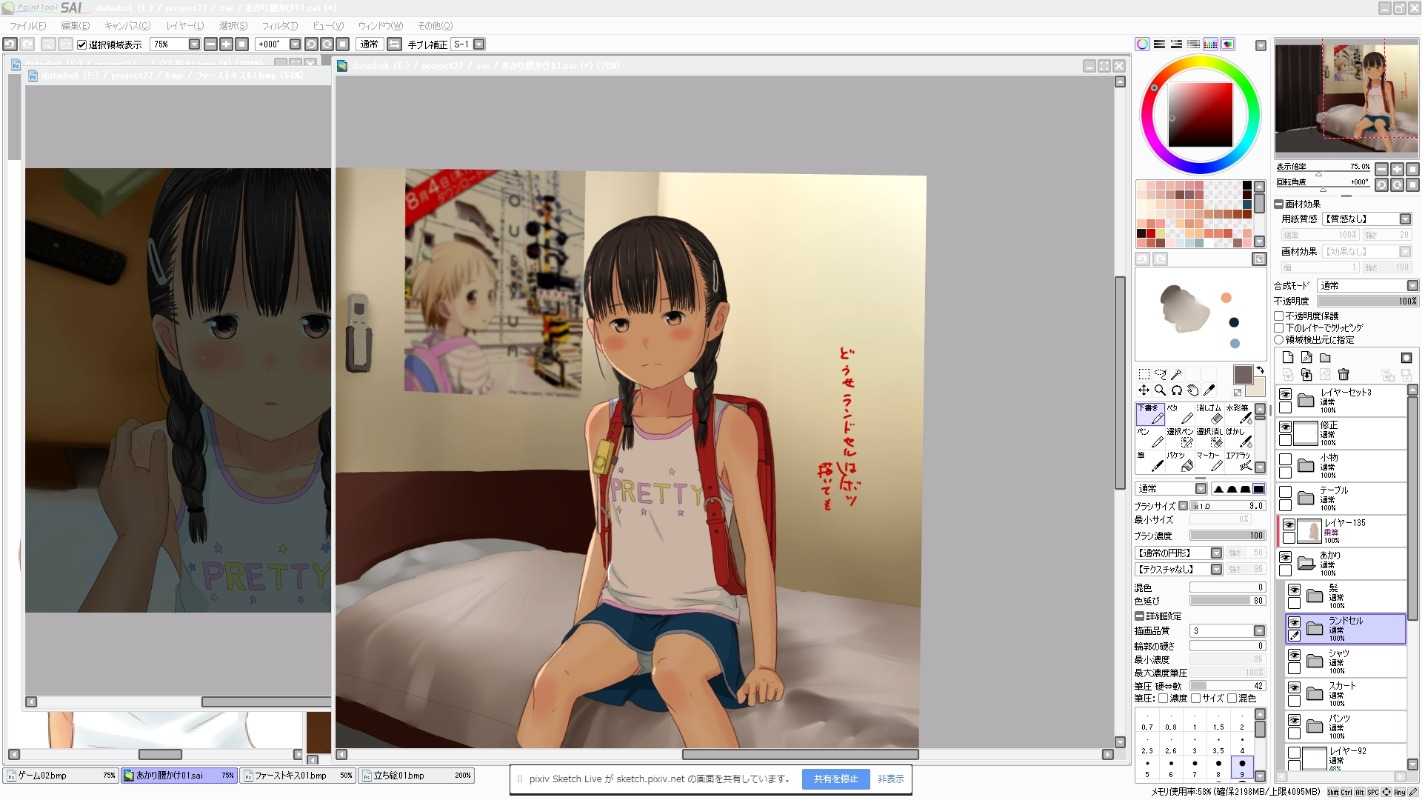Image resolution: width=1422 pixels, height=800 pixels.
Task: Open the ファイル(F) menu
Action: tap(27, 26)
